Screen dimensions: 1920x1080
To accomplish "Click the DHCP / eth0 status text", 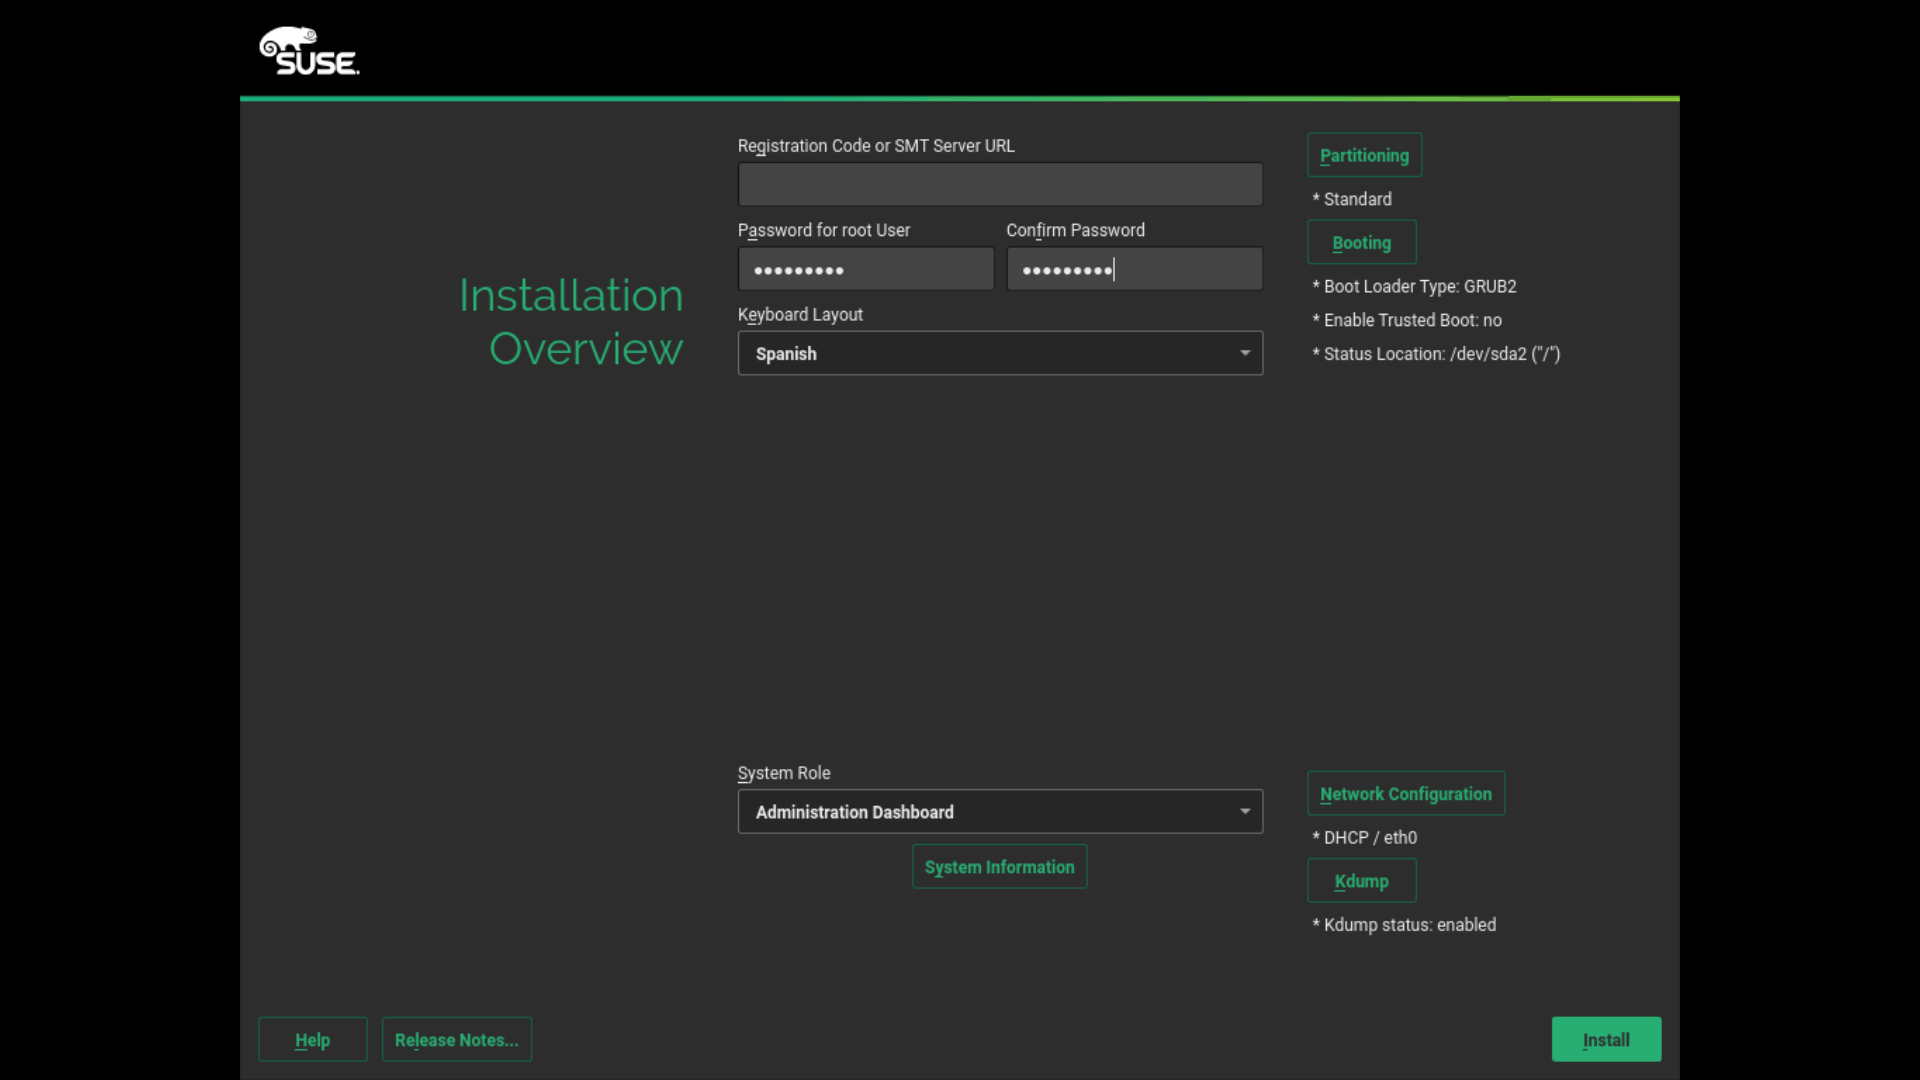I will 1364,837.
